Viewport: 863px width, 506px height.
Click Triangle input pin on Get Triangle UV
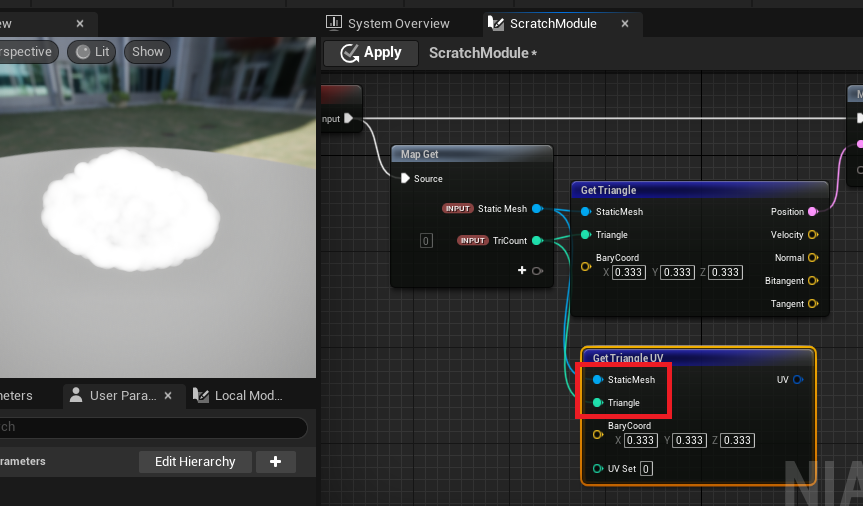[598, 402]
